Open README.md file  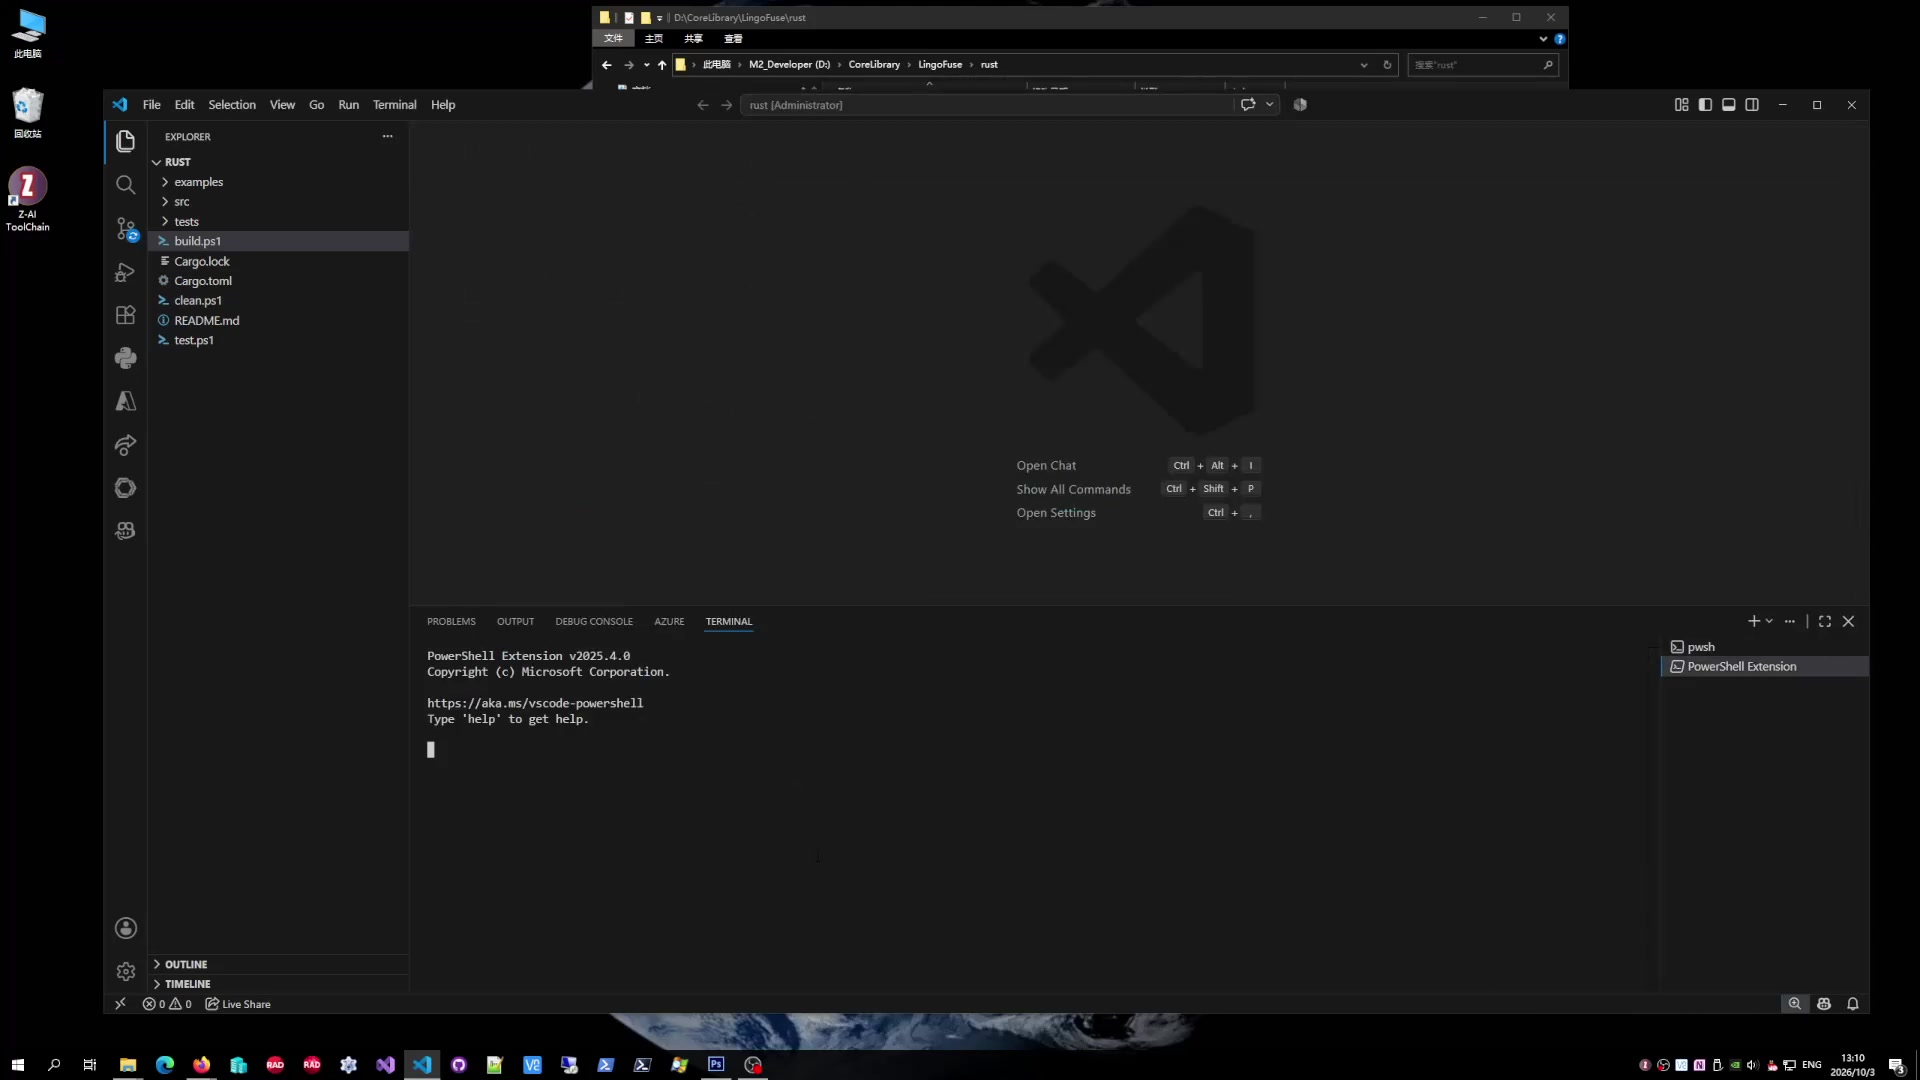coord(278,320)
